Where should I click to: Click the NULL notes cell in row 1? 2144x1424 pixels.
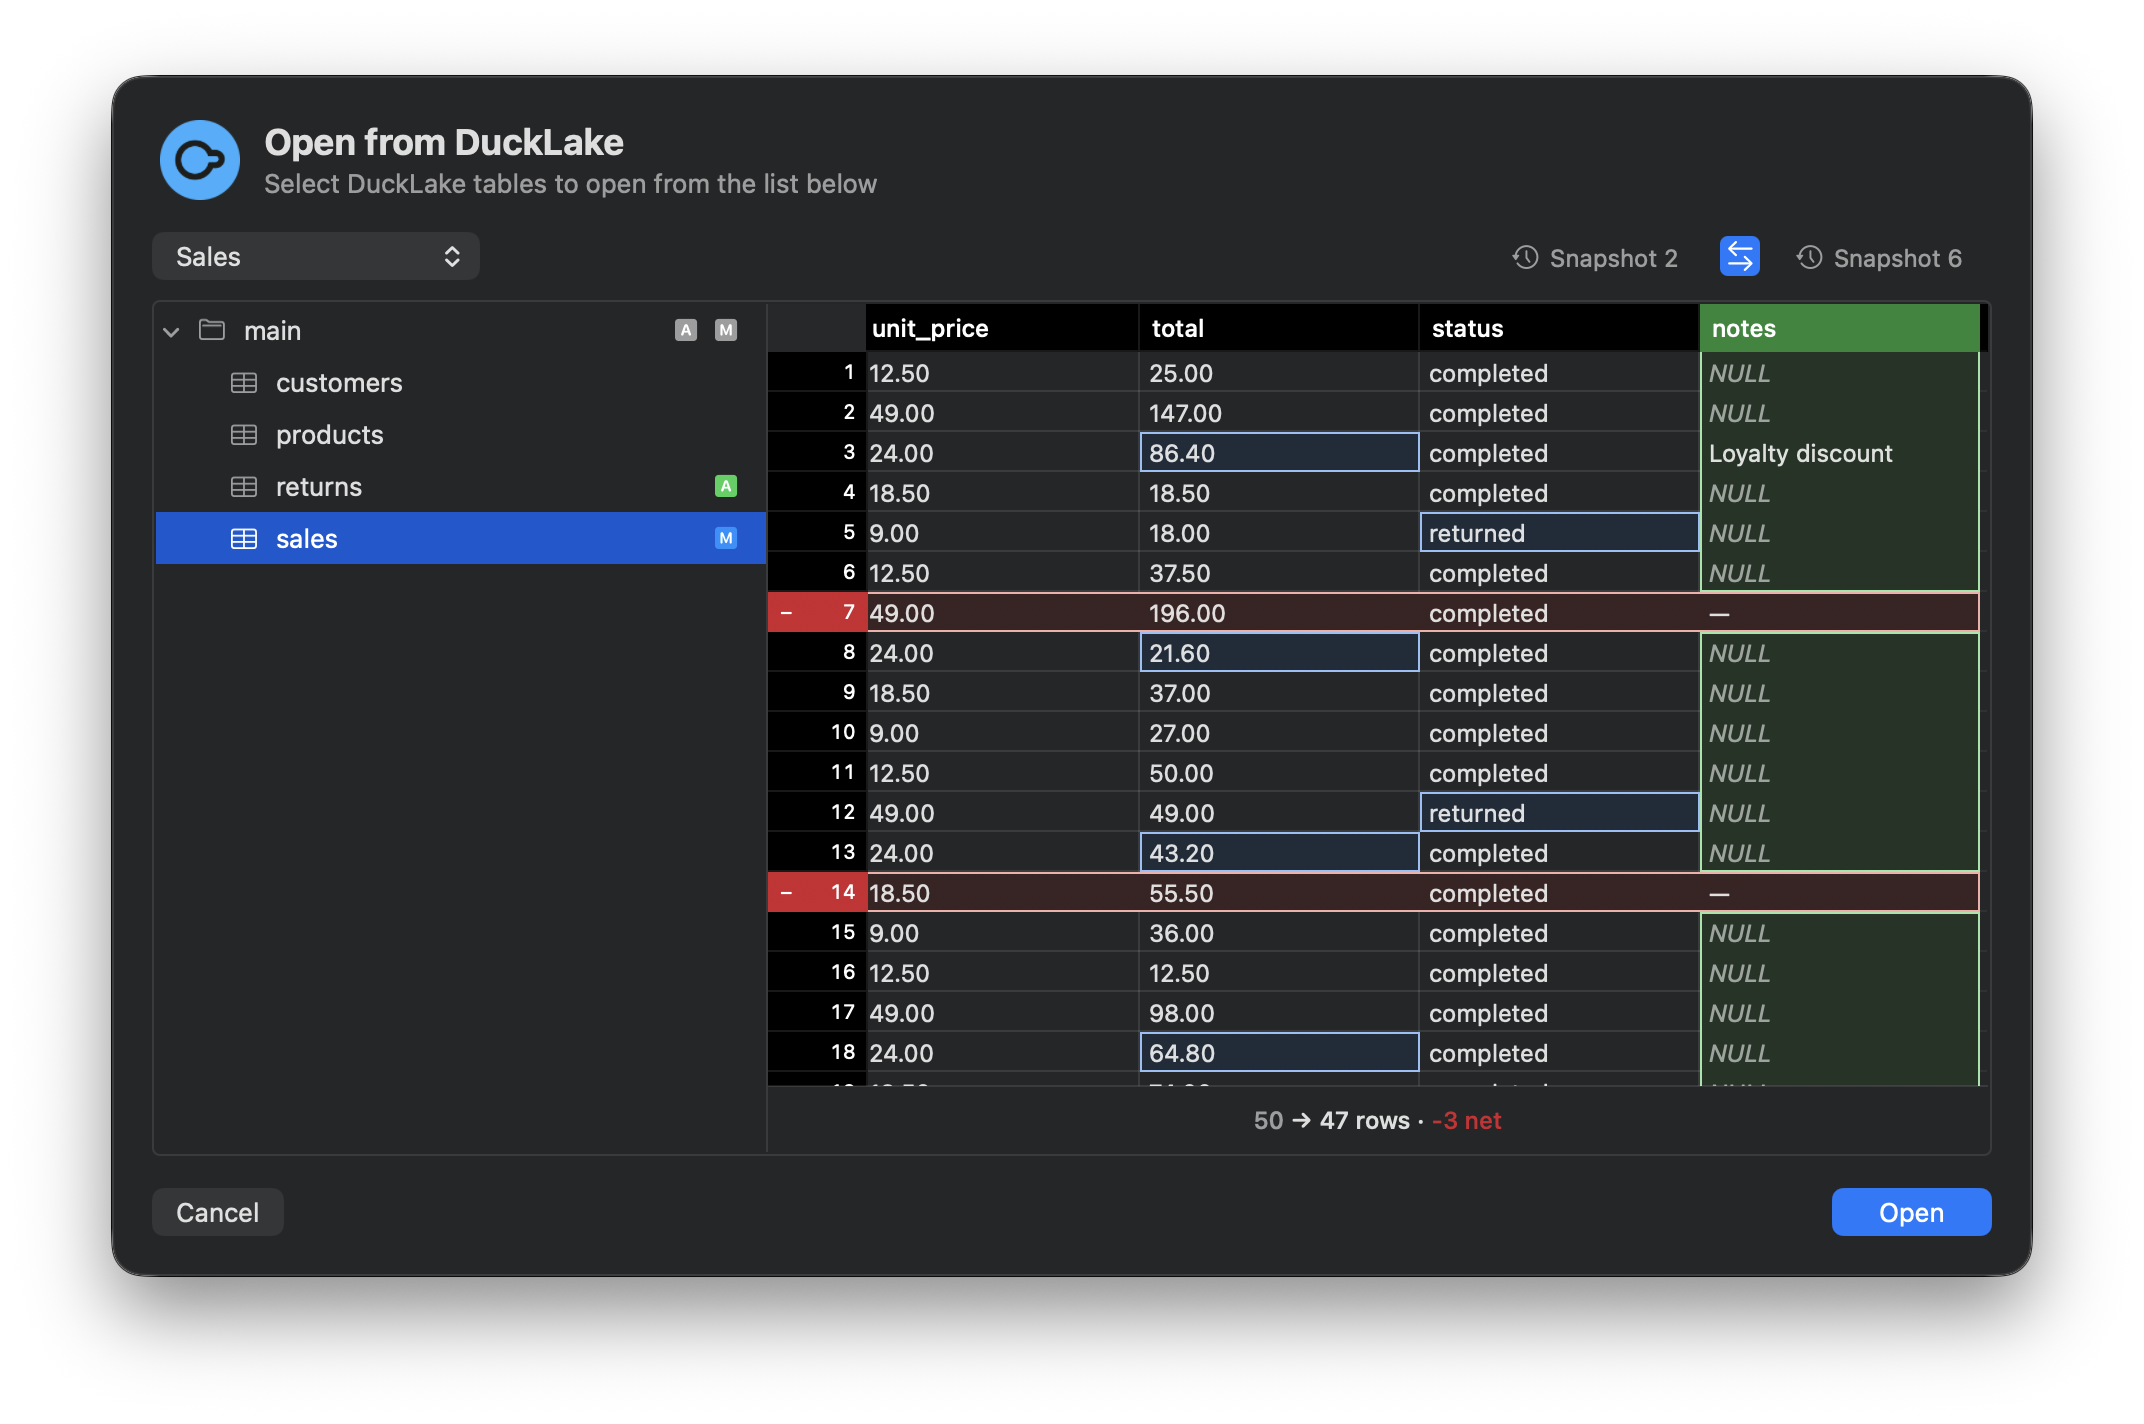(1839, 372)
